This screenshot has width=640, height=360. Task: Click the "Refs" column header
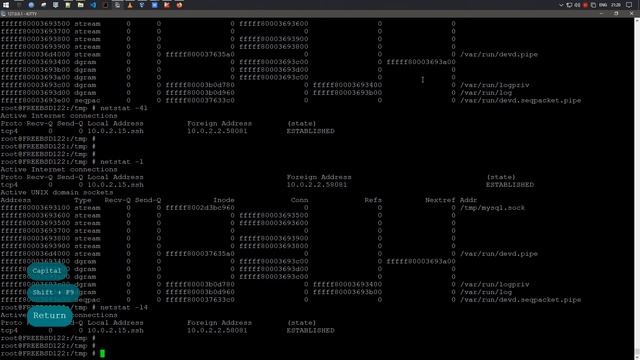(373, 200)
